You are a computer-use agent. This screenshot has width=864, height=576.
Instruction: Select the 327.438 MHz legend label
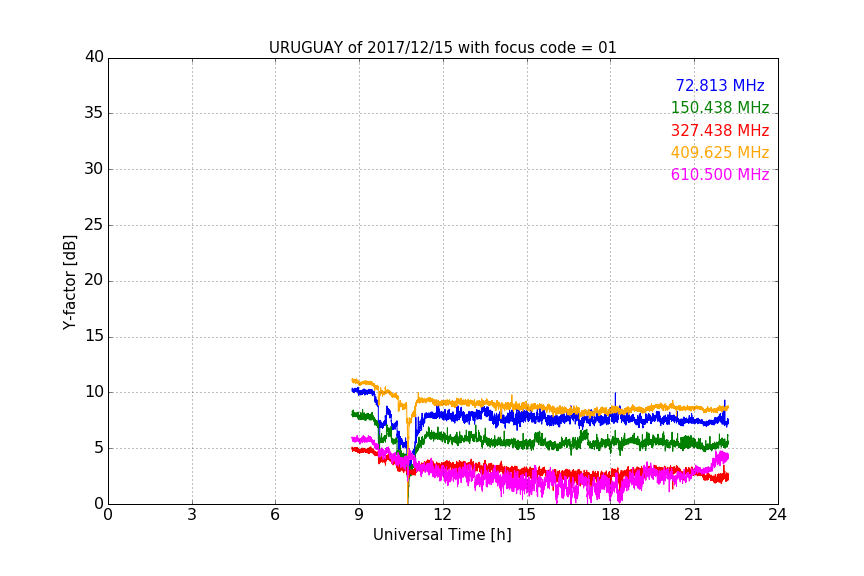point(720,131)
